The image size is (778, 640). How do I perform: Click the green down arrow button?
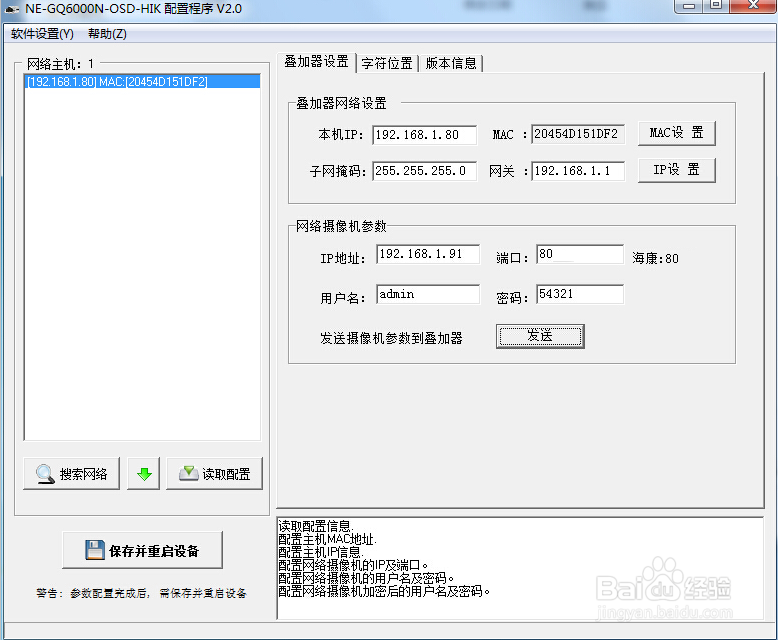[x=144, y=474]
